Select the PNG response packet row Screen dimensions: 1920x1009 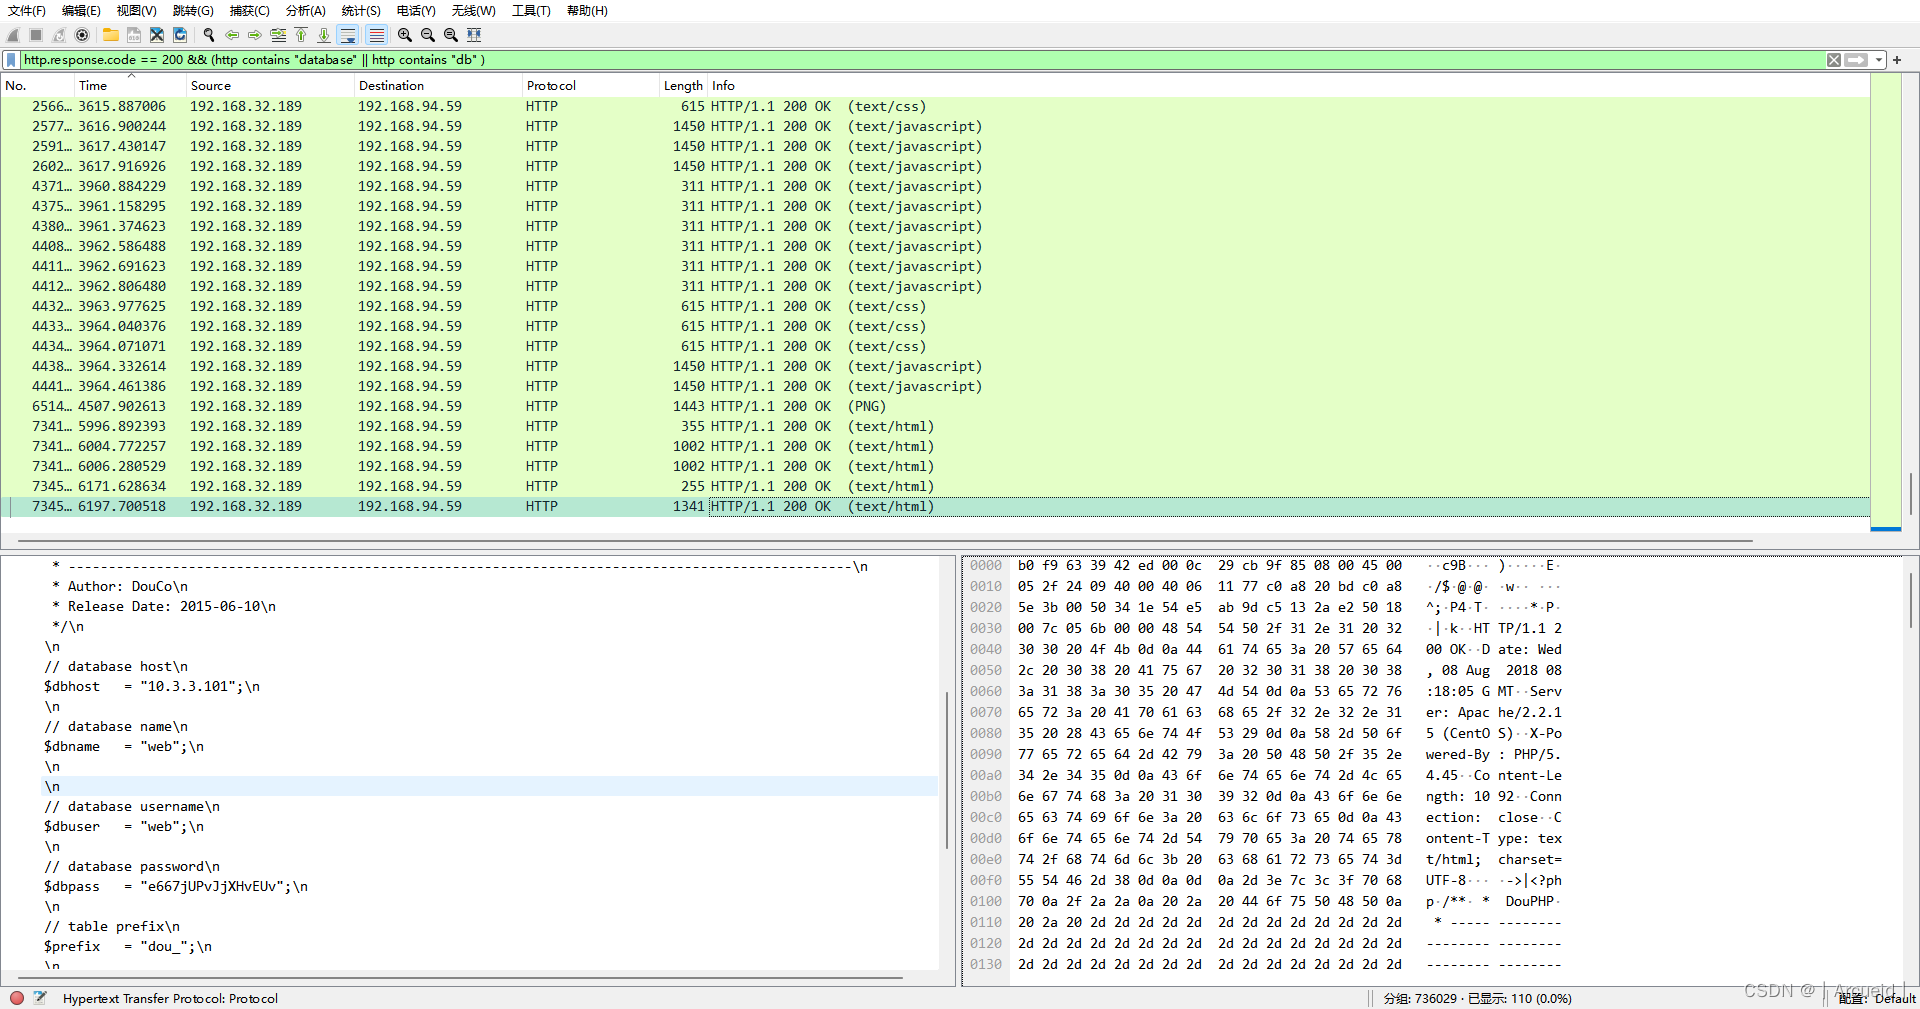tap(935, 406)
